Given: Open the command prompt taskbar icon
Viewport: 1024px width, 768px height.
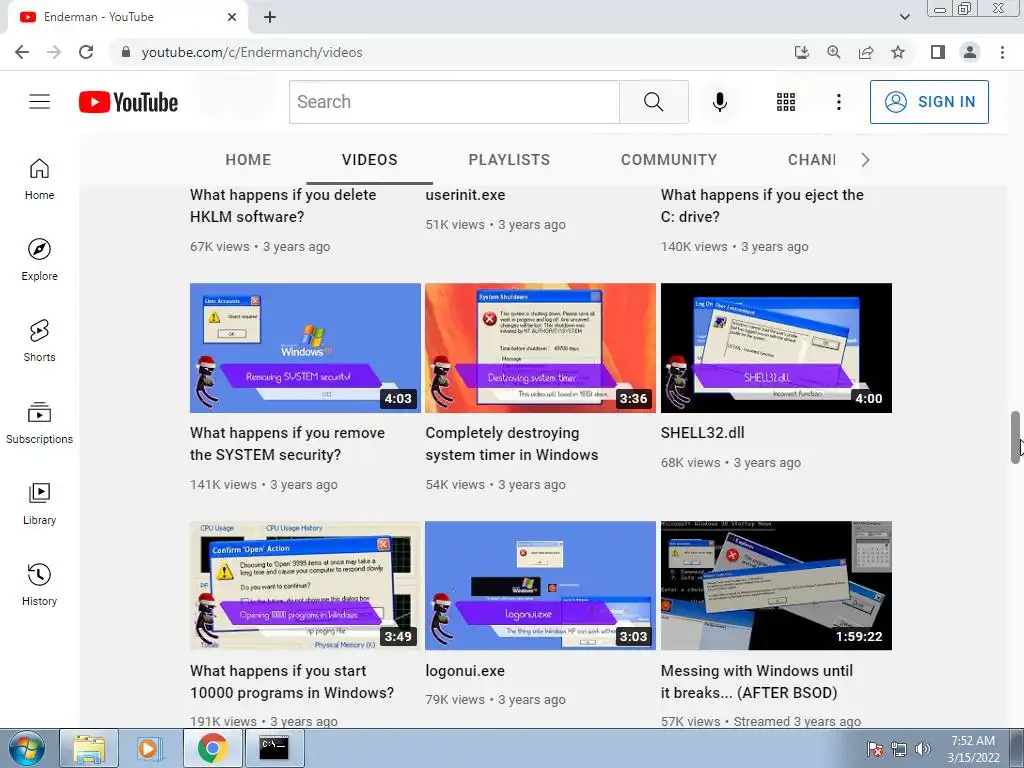Looking at the screenshot, I should point(274,748).
